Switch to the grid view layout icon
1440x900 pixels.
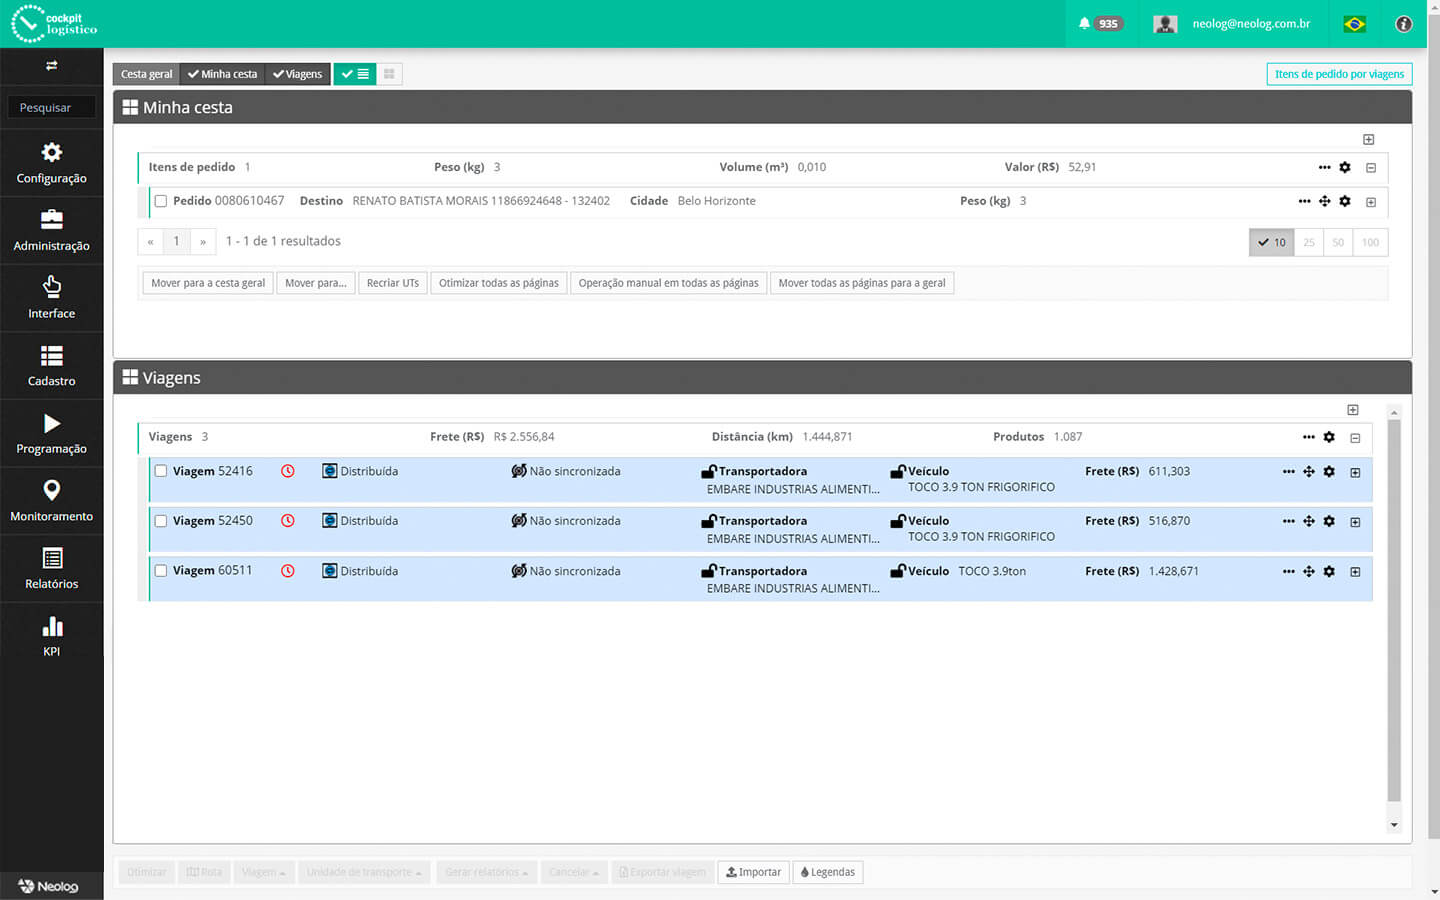[x=389, y=74]
